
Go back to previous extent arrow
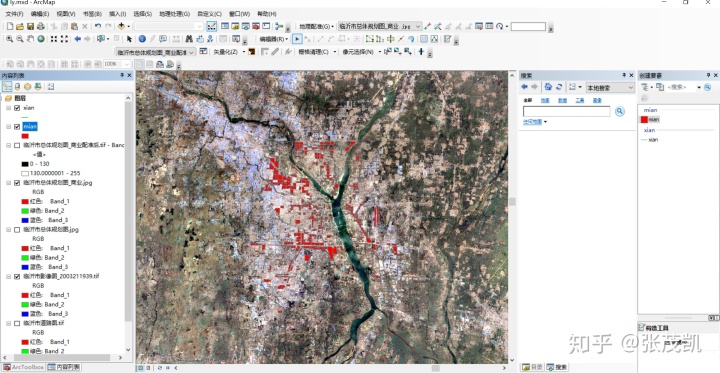click(x=78, y=39)
